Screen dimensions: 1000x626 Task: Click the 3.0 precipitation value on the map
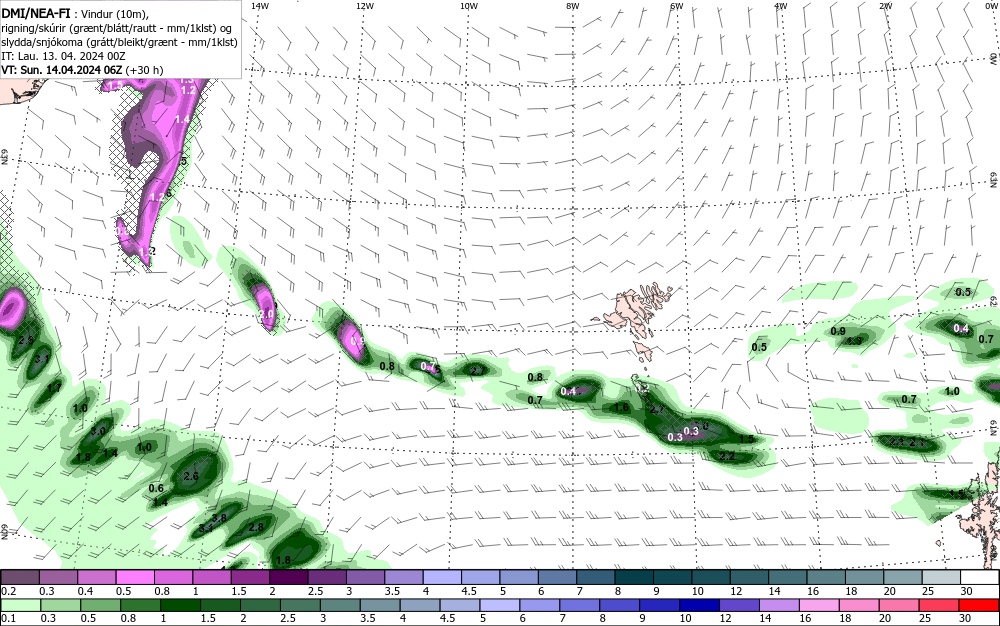(x=98, y=432)
